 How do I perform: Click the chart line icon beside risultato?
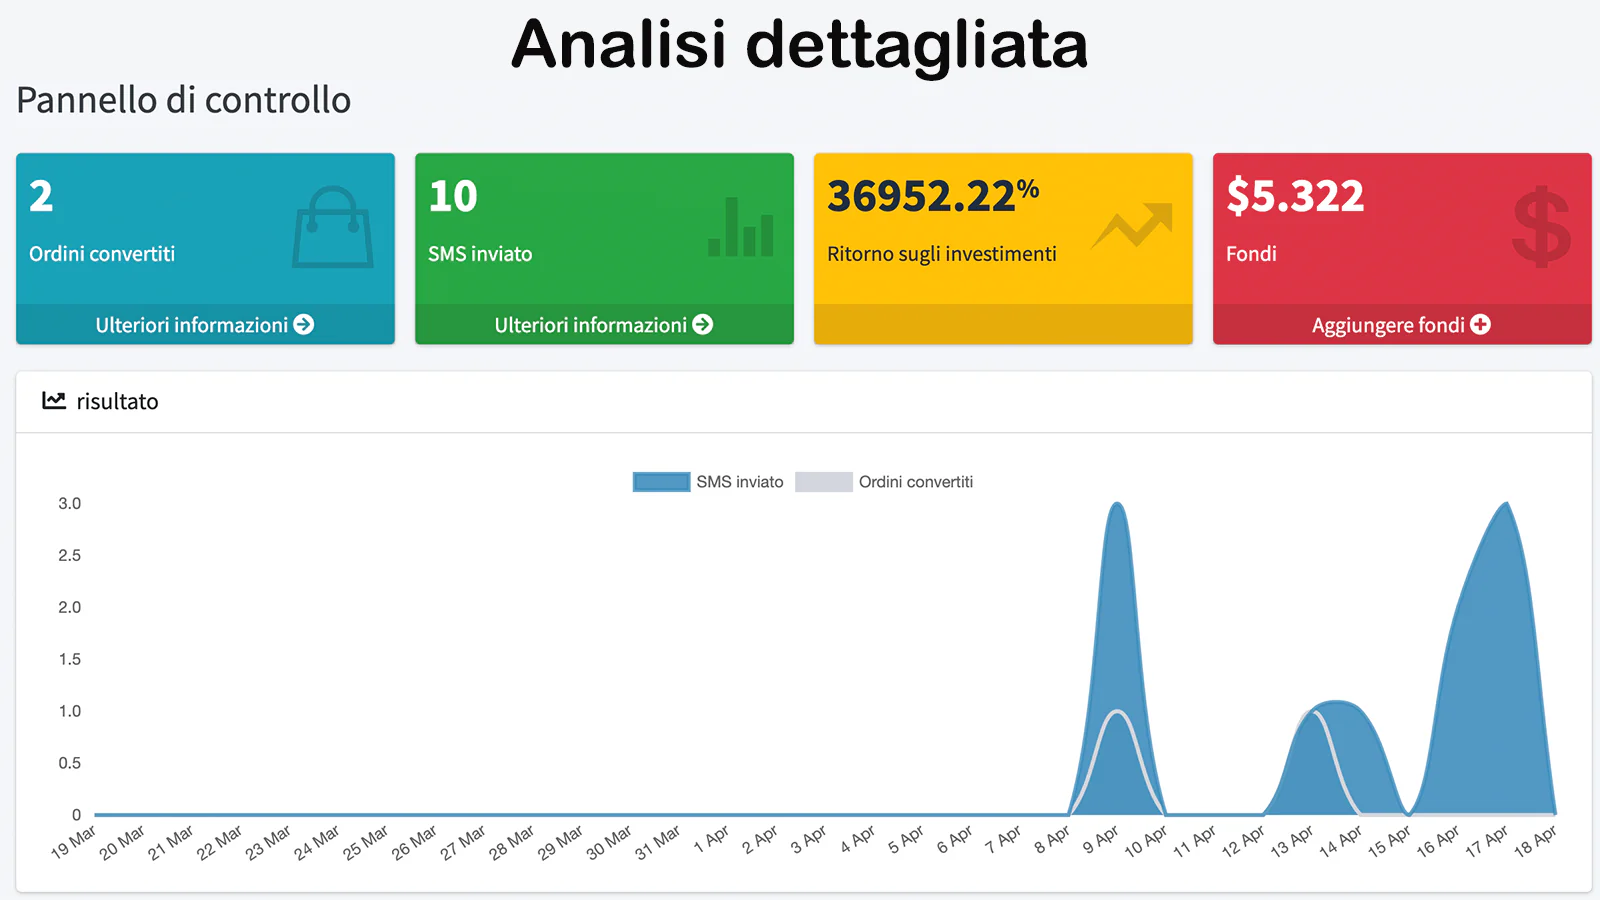[x=54, y=401]
